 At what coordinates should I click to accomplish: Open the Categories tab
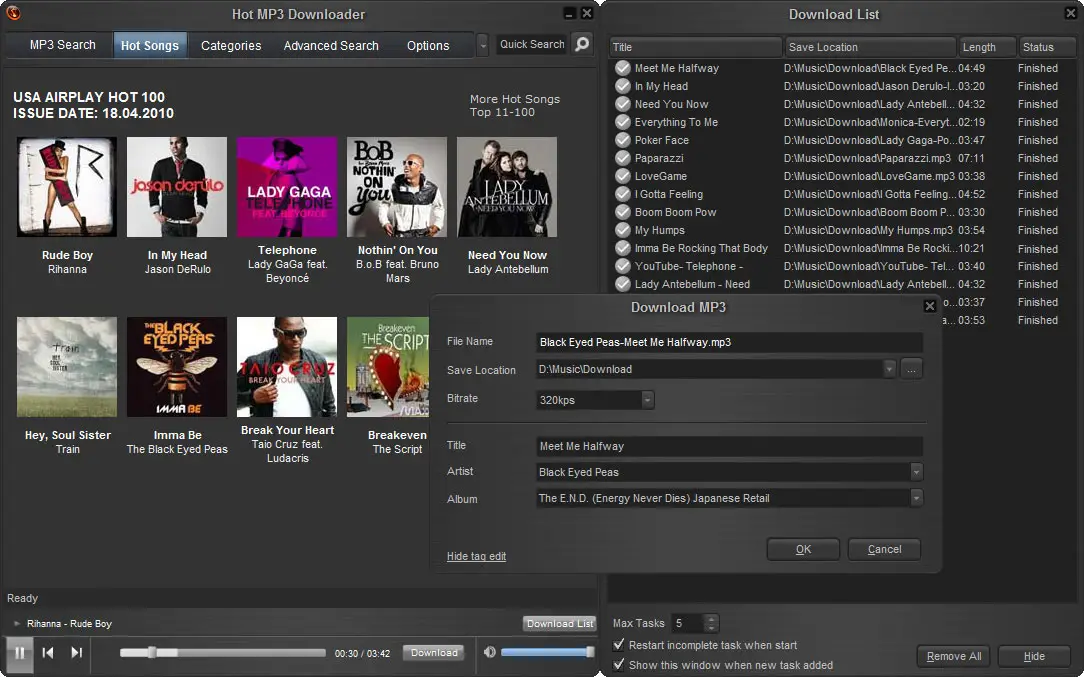coord(231,45)
